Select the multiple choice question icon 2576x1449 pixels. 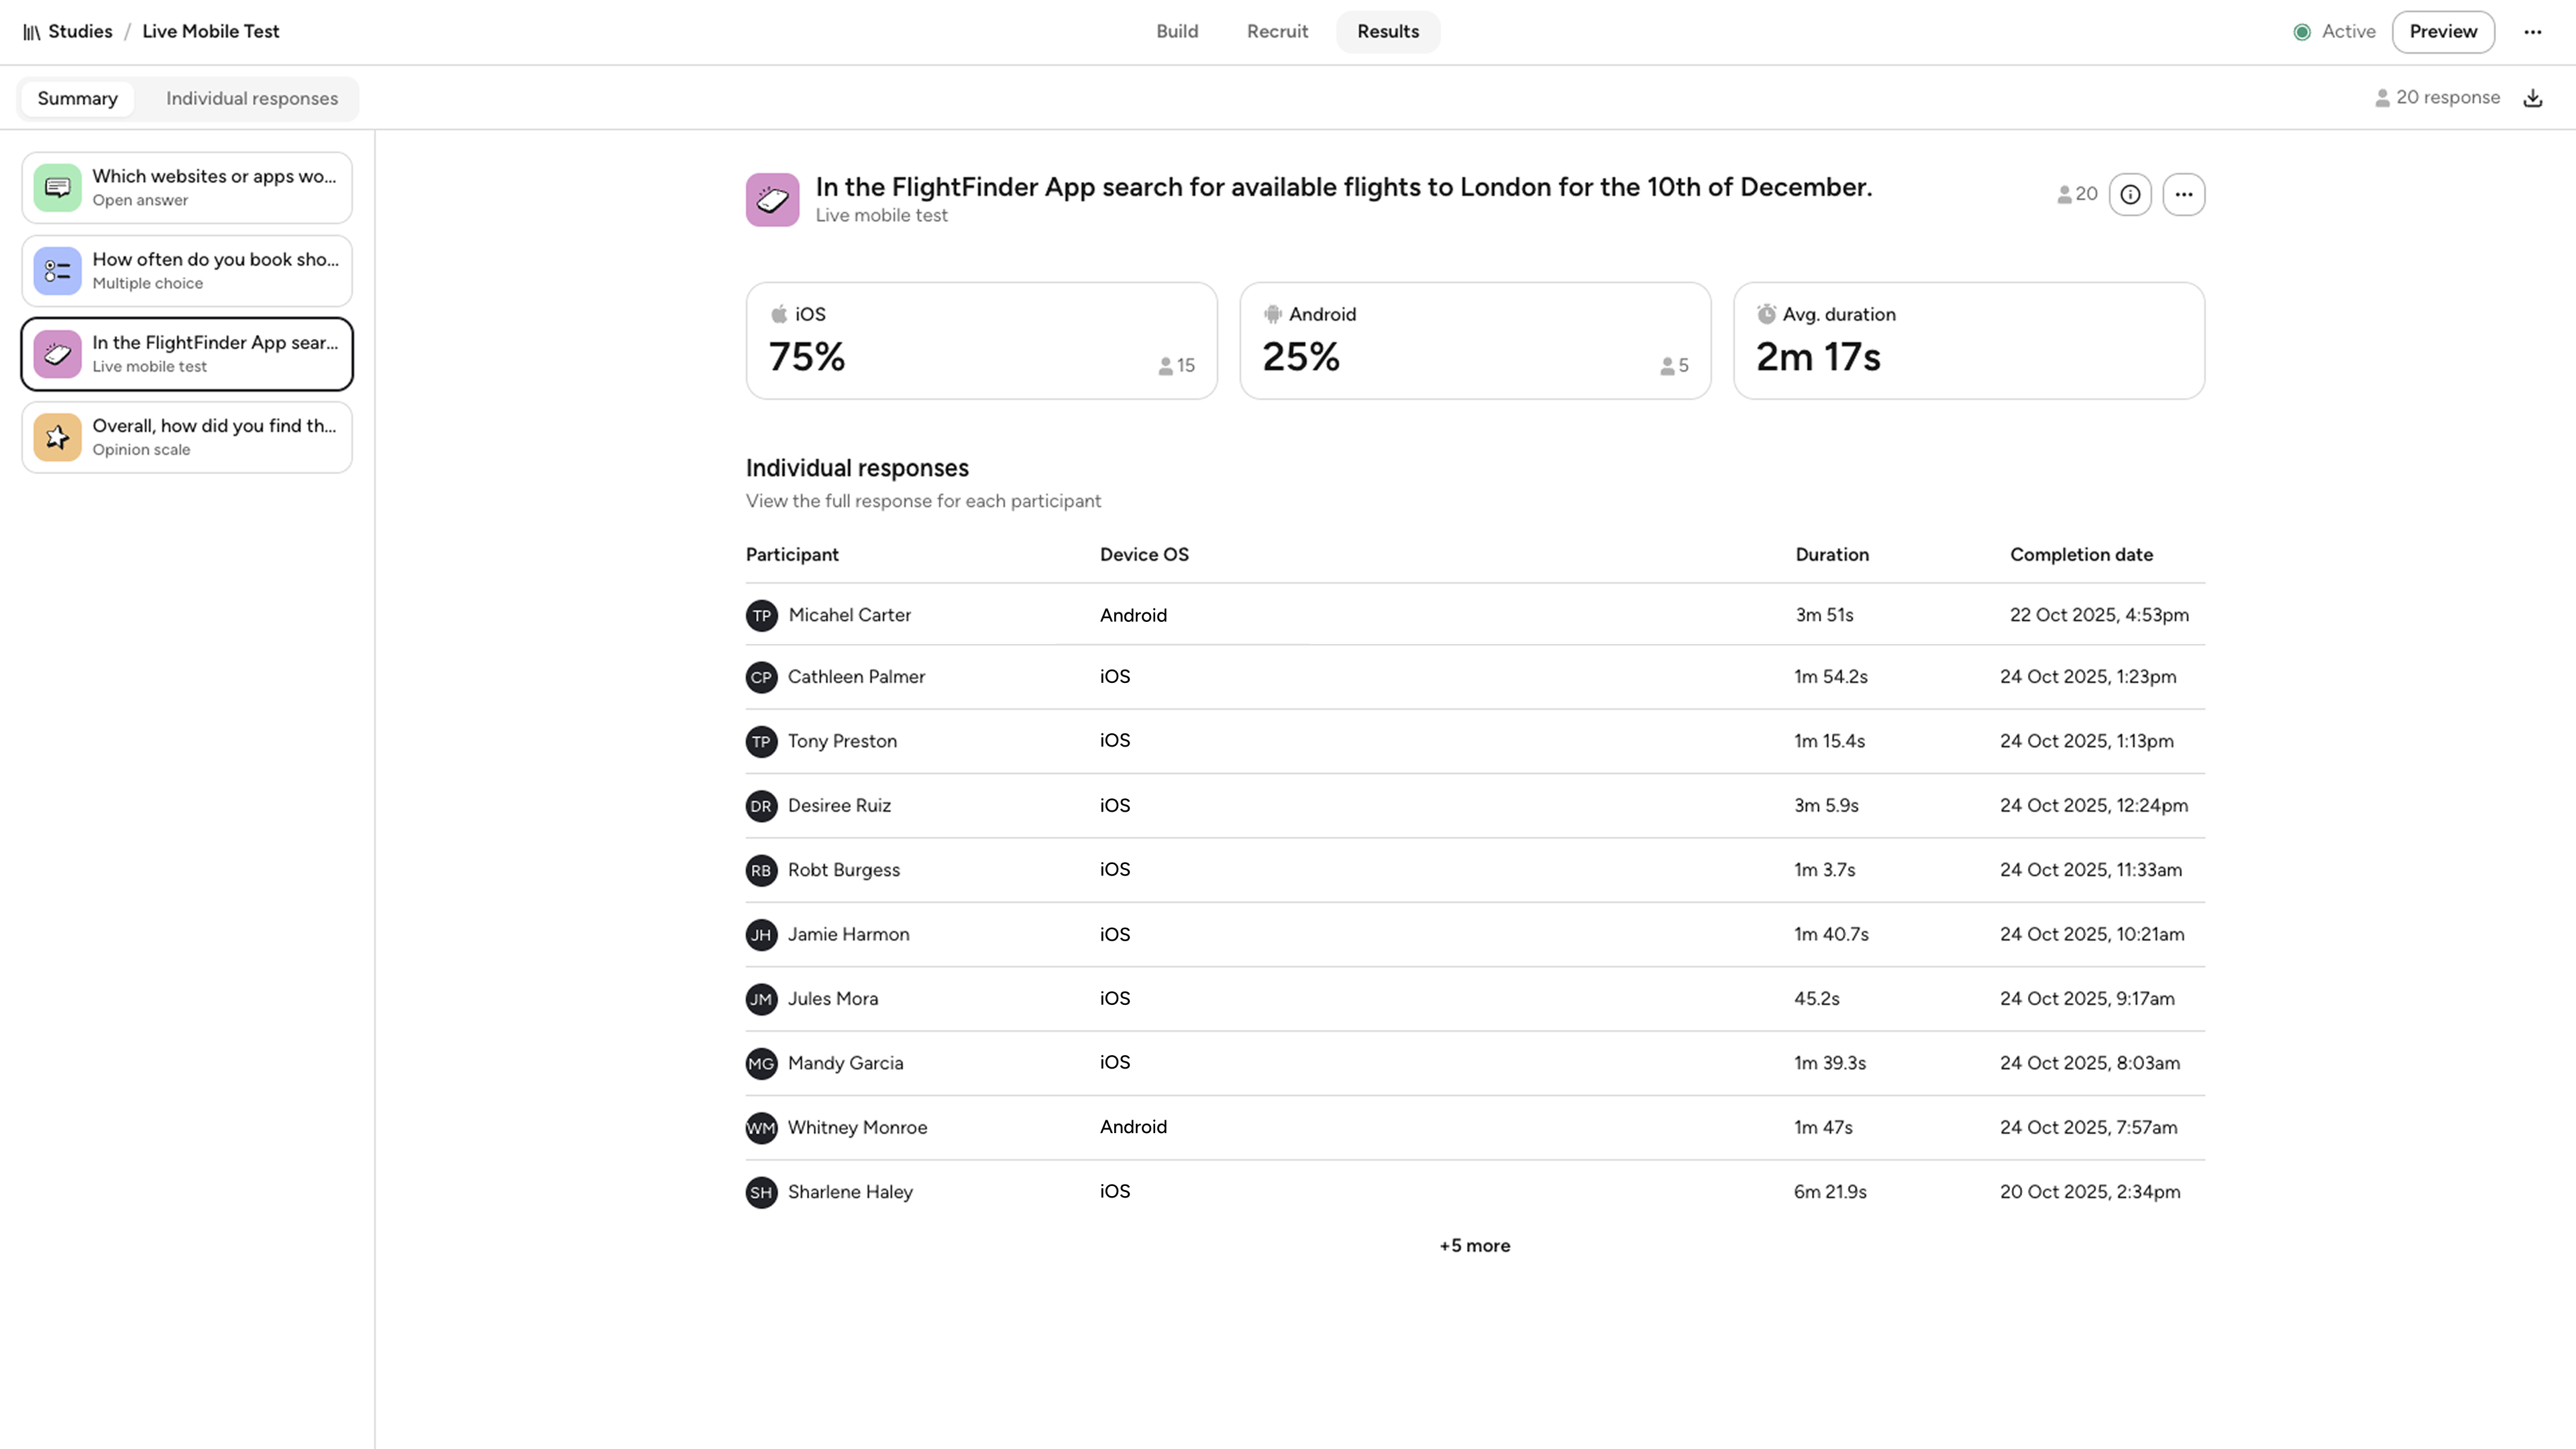pos(57,271)
